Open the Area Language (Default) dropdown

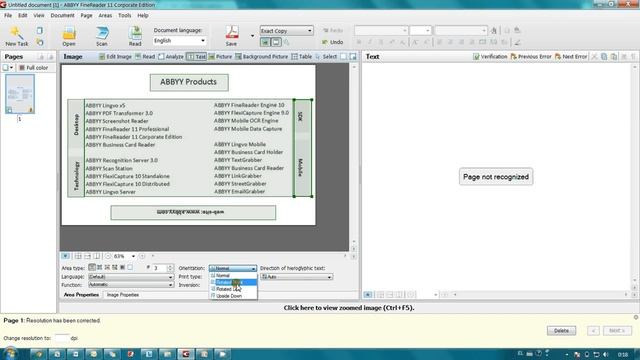pos(131,277)
